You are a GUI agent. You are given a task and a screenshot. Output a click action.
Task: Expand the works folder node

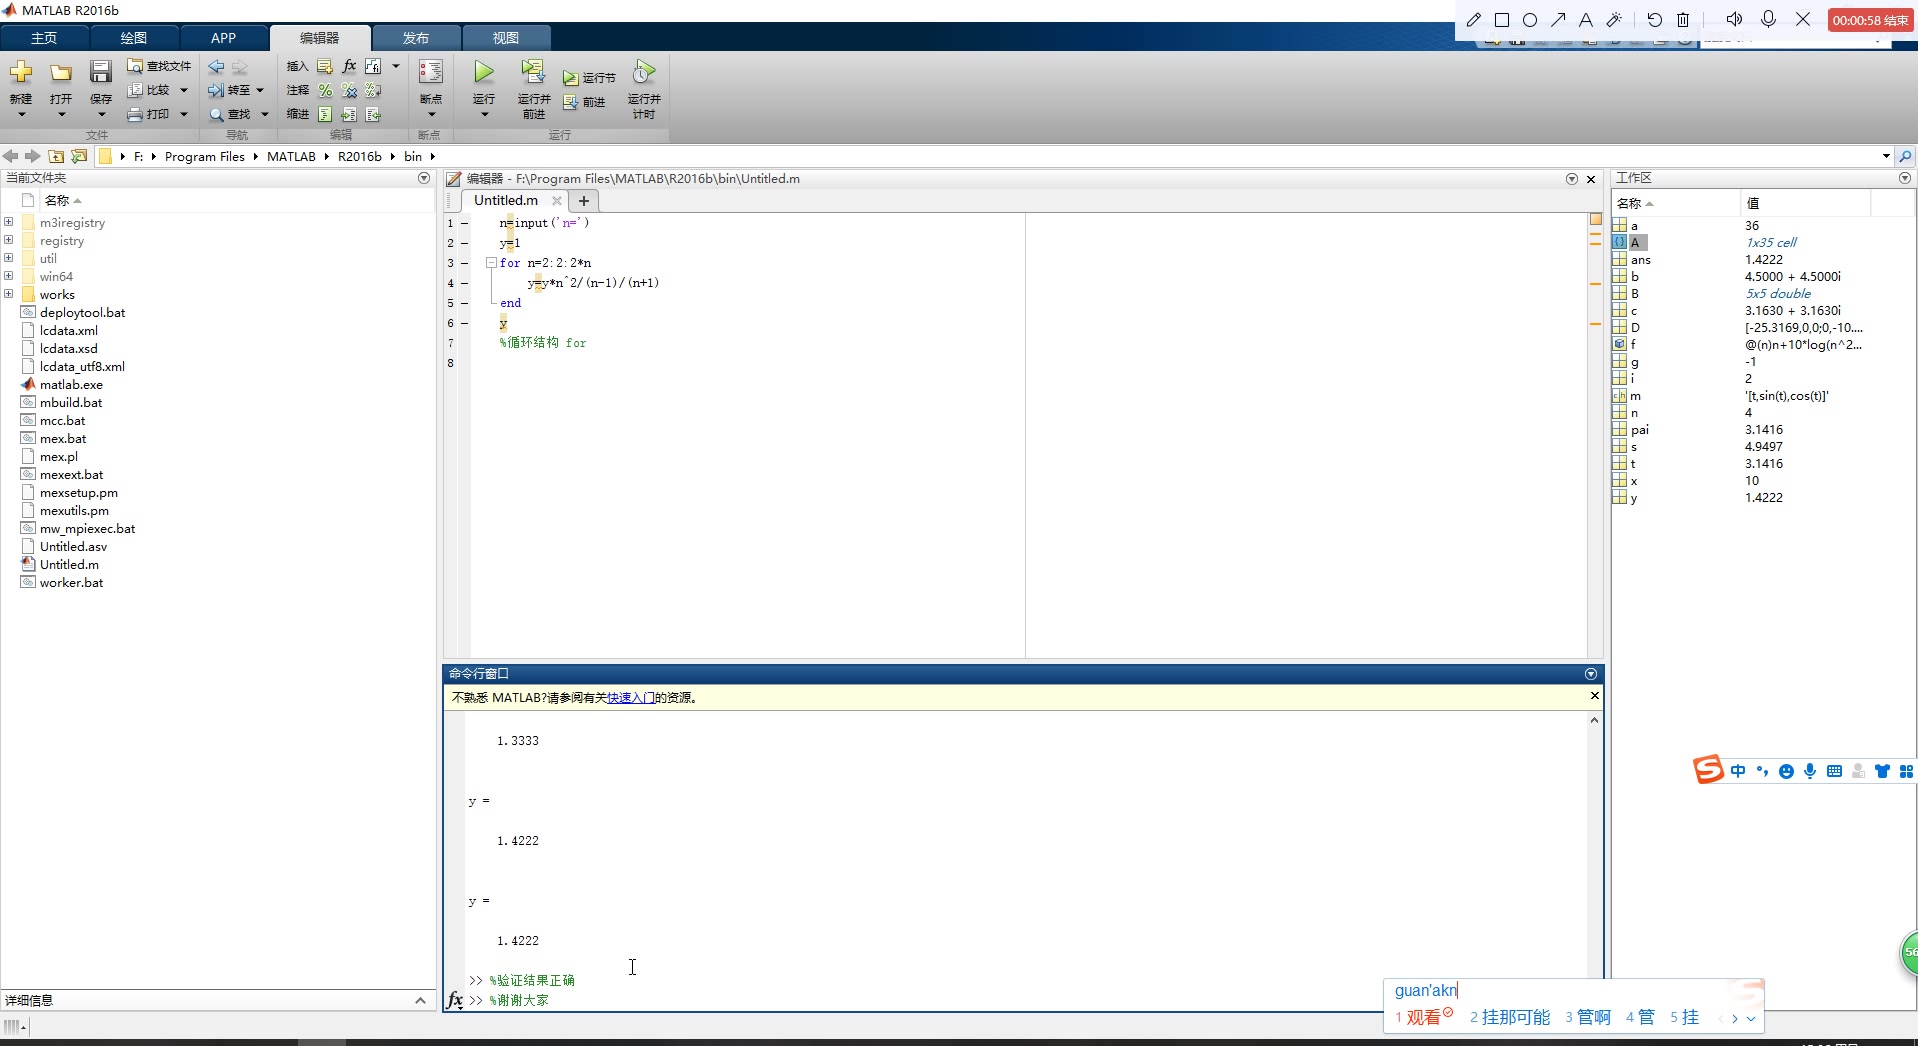click(9, 294)
